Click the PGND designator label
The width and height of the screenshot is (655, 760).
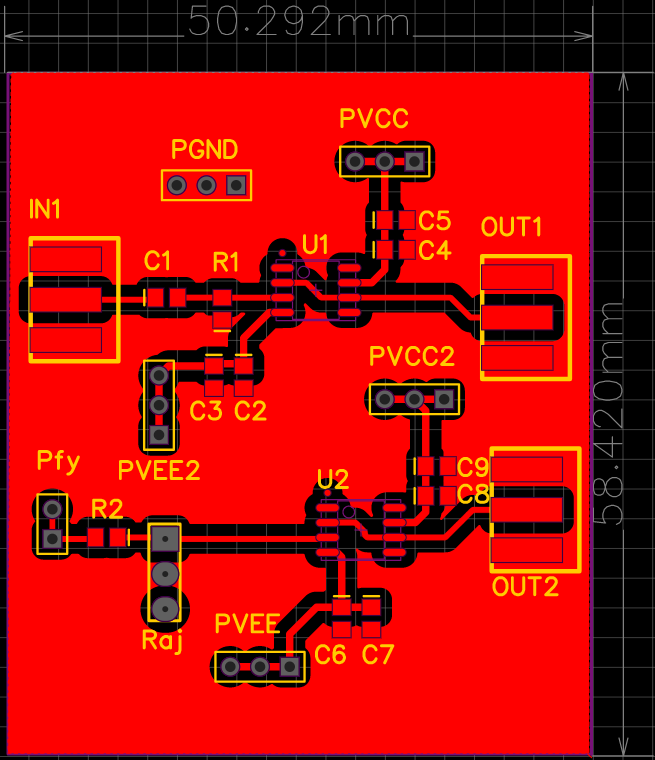tap(205, 150)
